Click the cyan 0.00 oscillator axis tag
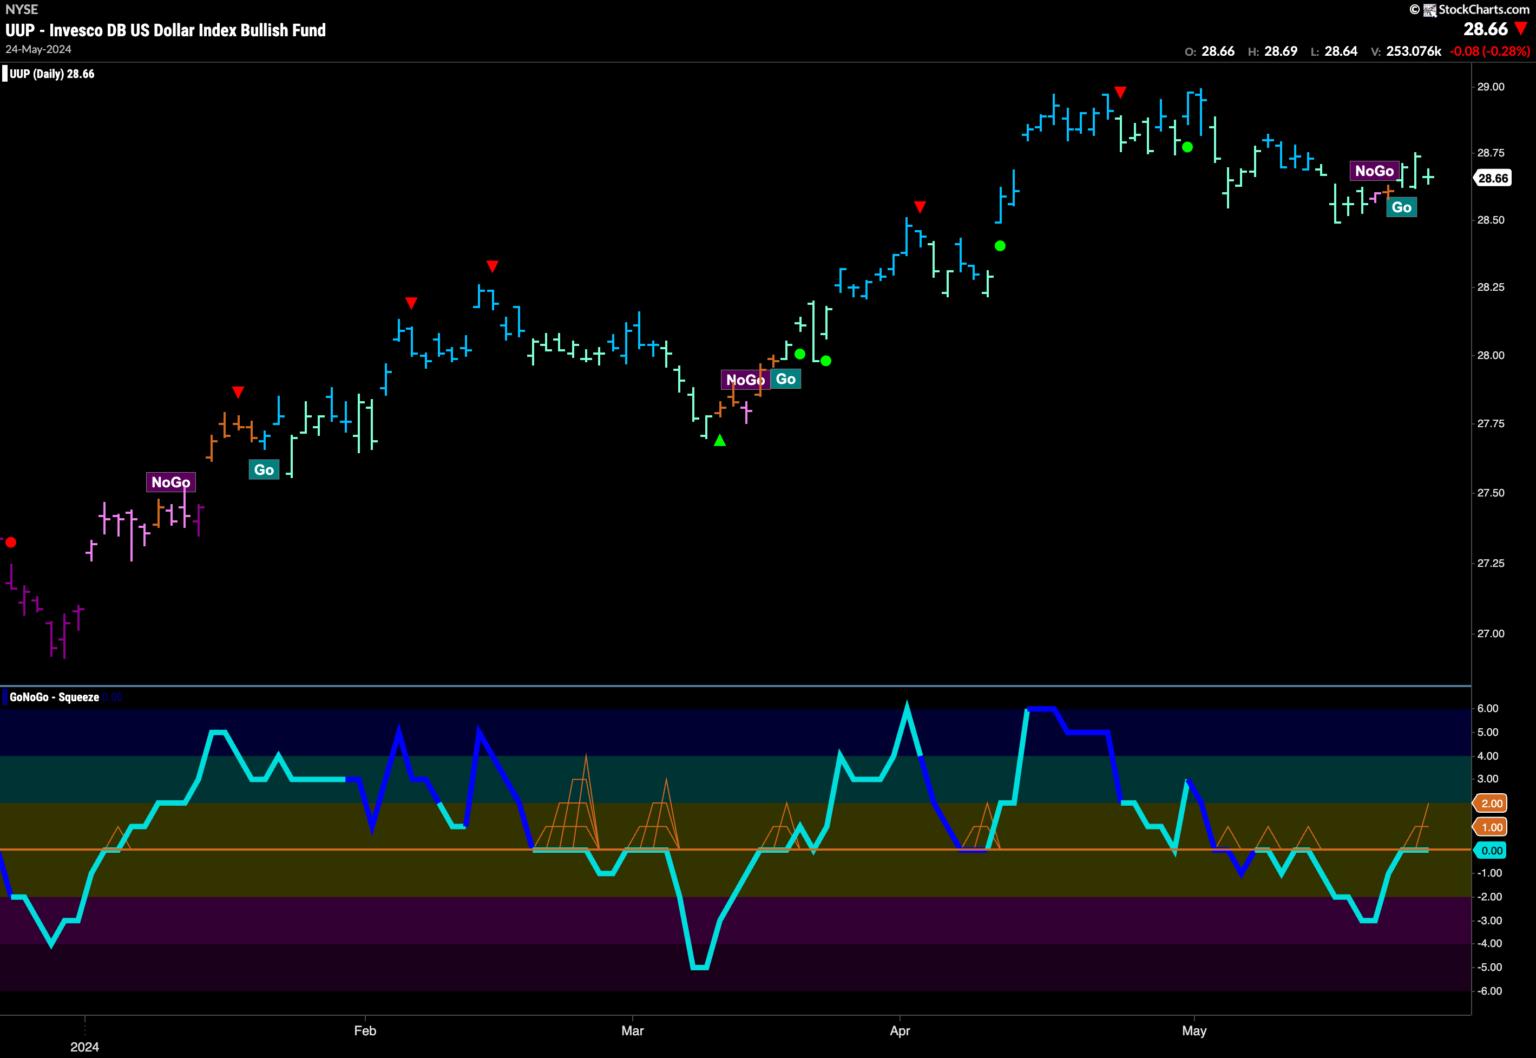Image resolution: width=1536 pixels, height=1058 pixels. [1491, 850]
